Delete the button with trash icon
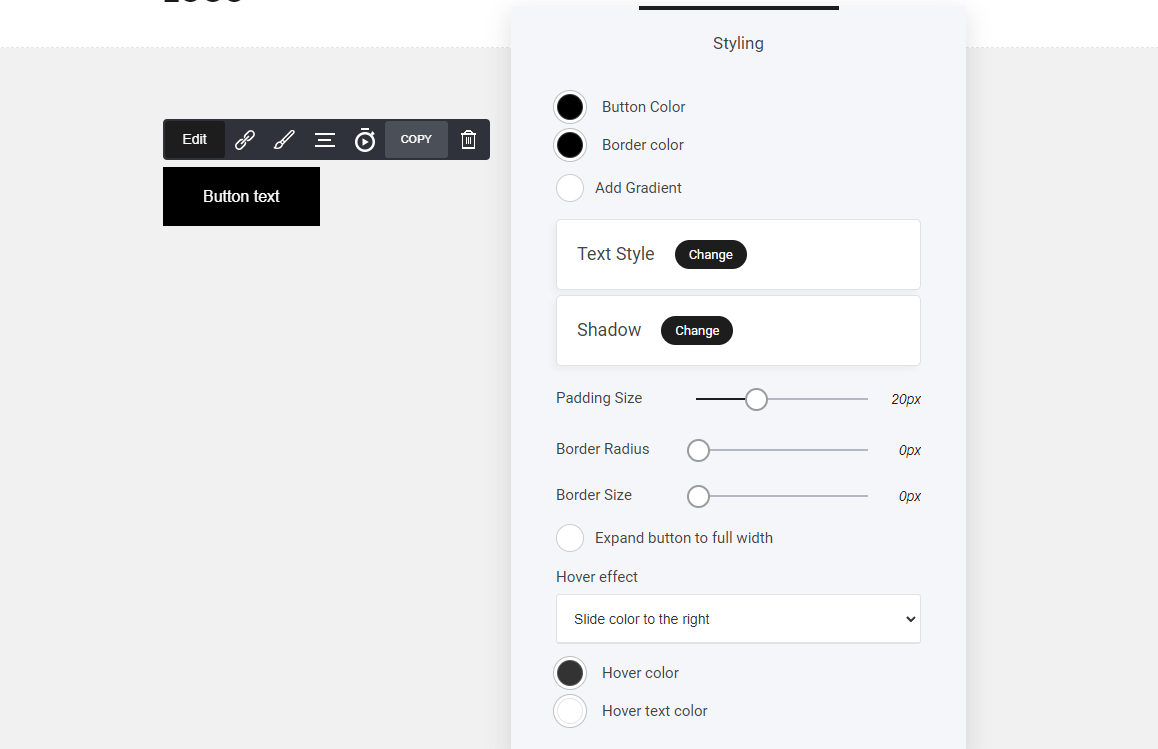Viewport: 1158px width, 749px height. click(468, 140)
